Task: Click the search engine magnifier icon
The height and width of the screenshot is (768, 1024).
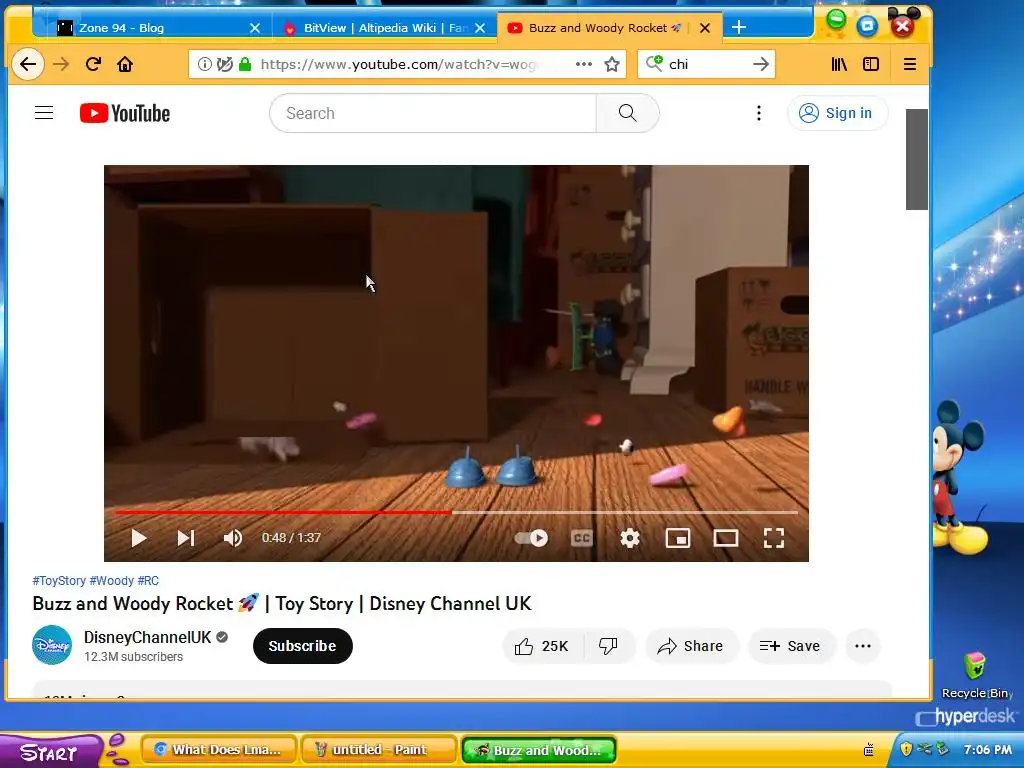Action: pyautogui.click(x=654, y=63)
